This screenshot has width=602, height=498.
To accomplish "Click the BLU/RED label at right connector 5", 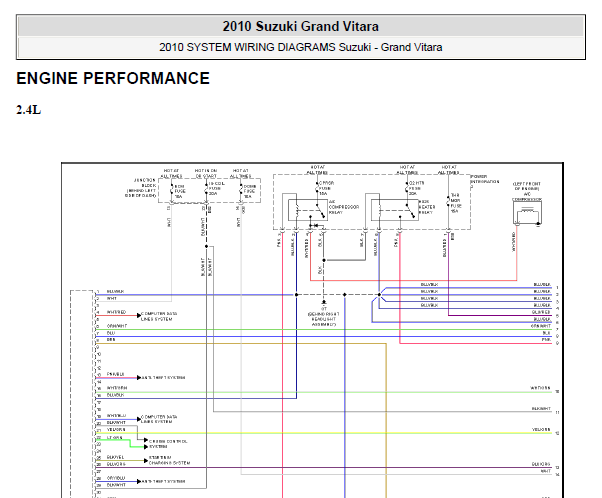I will 541,312.
